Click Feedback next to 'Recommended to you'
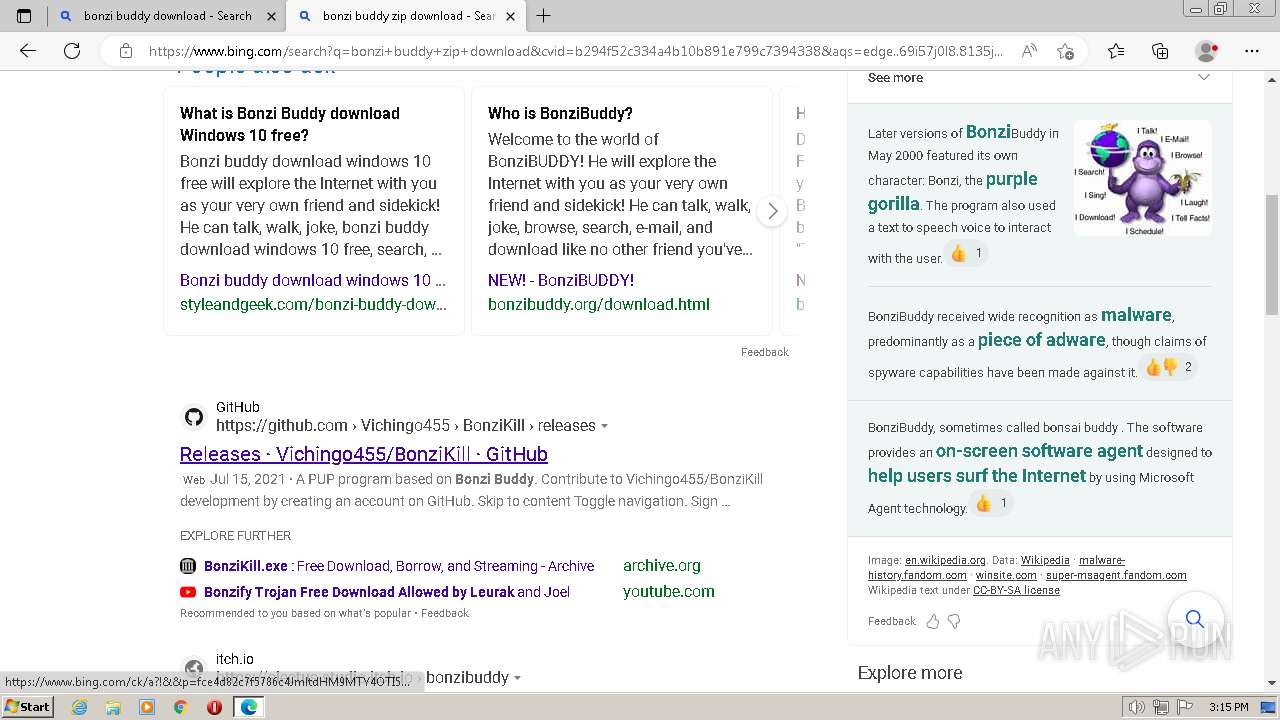Screen dimensions: 1280x720 (x=444, y=613)
